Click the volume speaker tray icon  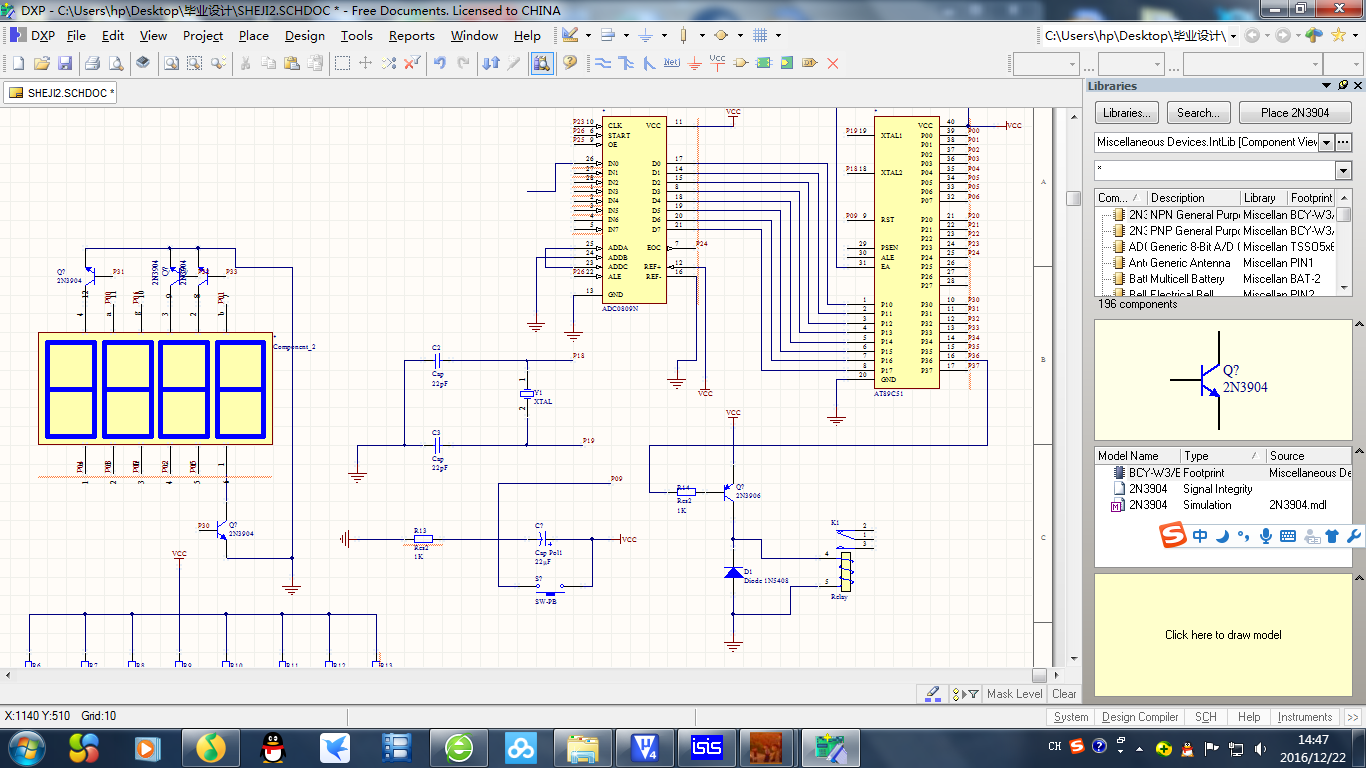point(1259,747)
